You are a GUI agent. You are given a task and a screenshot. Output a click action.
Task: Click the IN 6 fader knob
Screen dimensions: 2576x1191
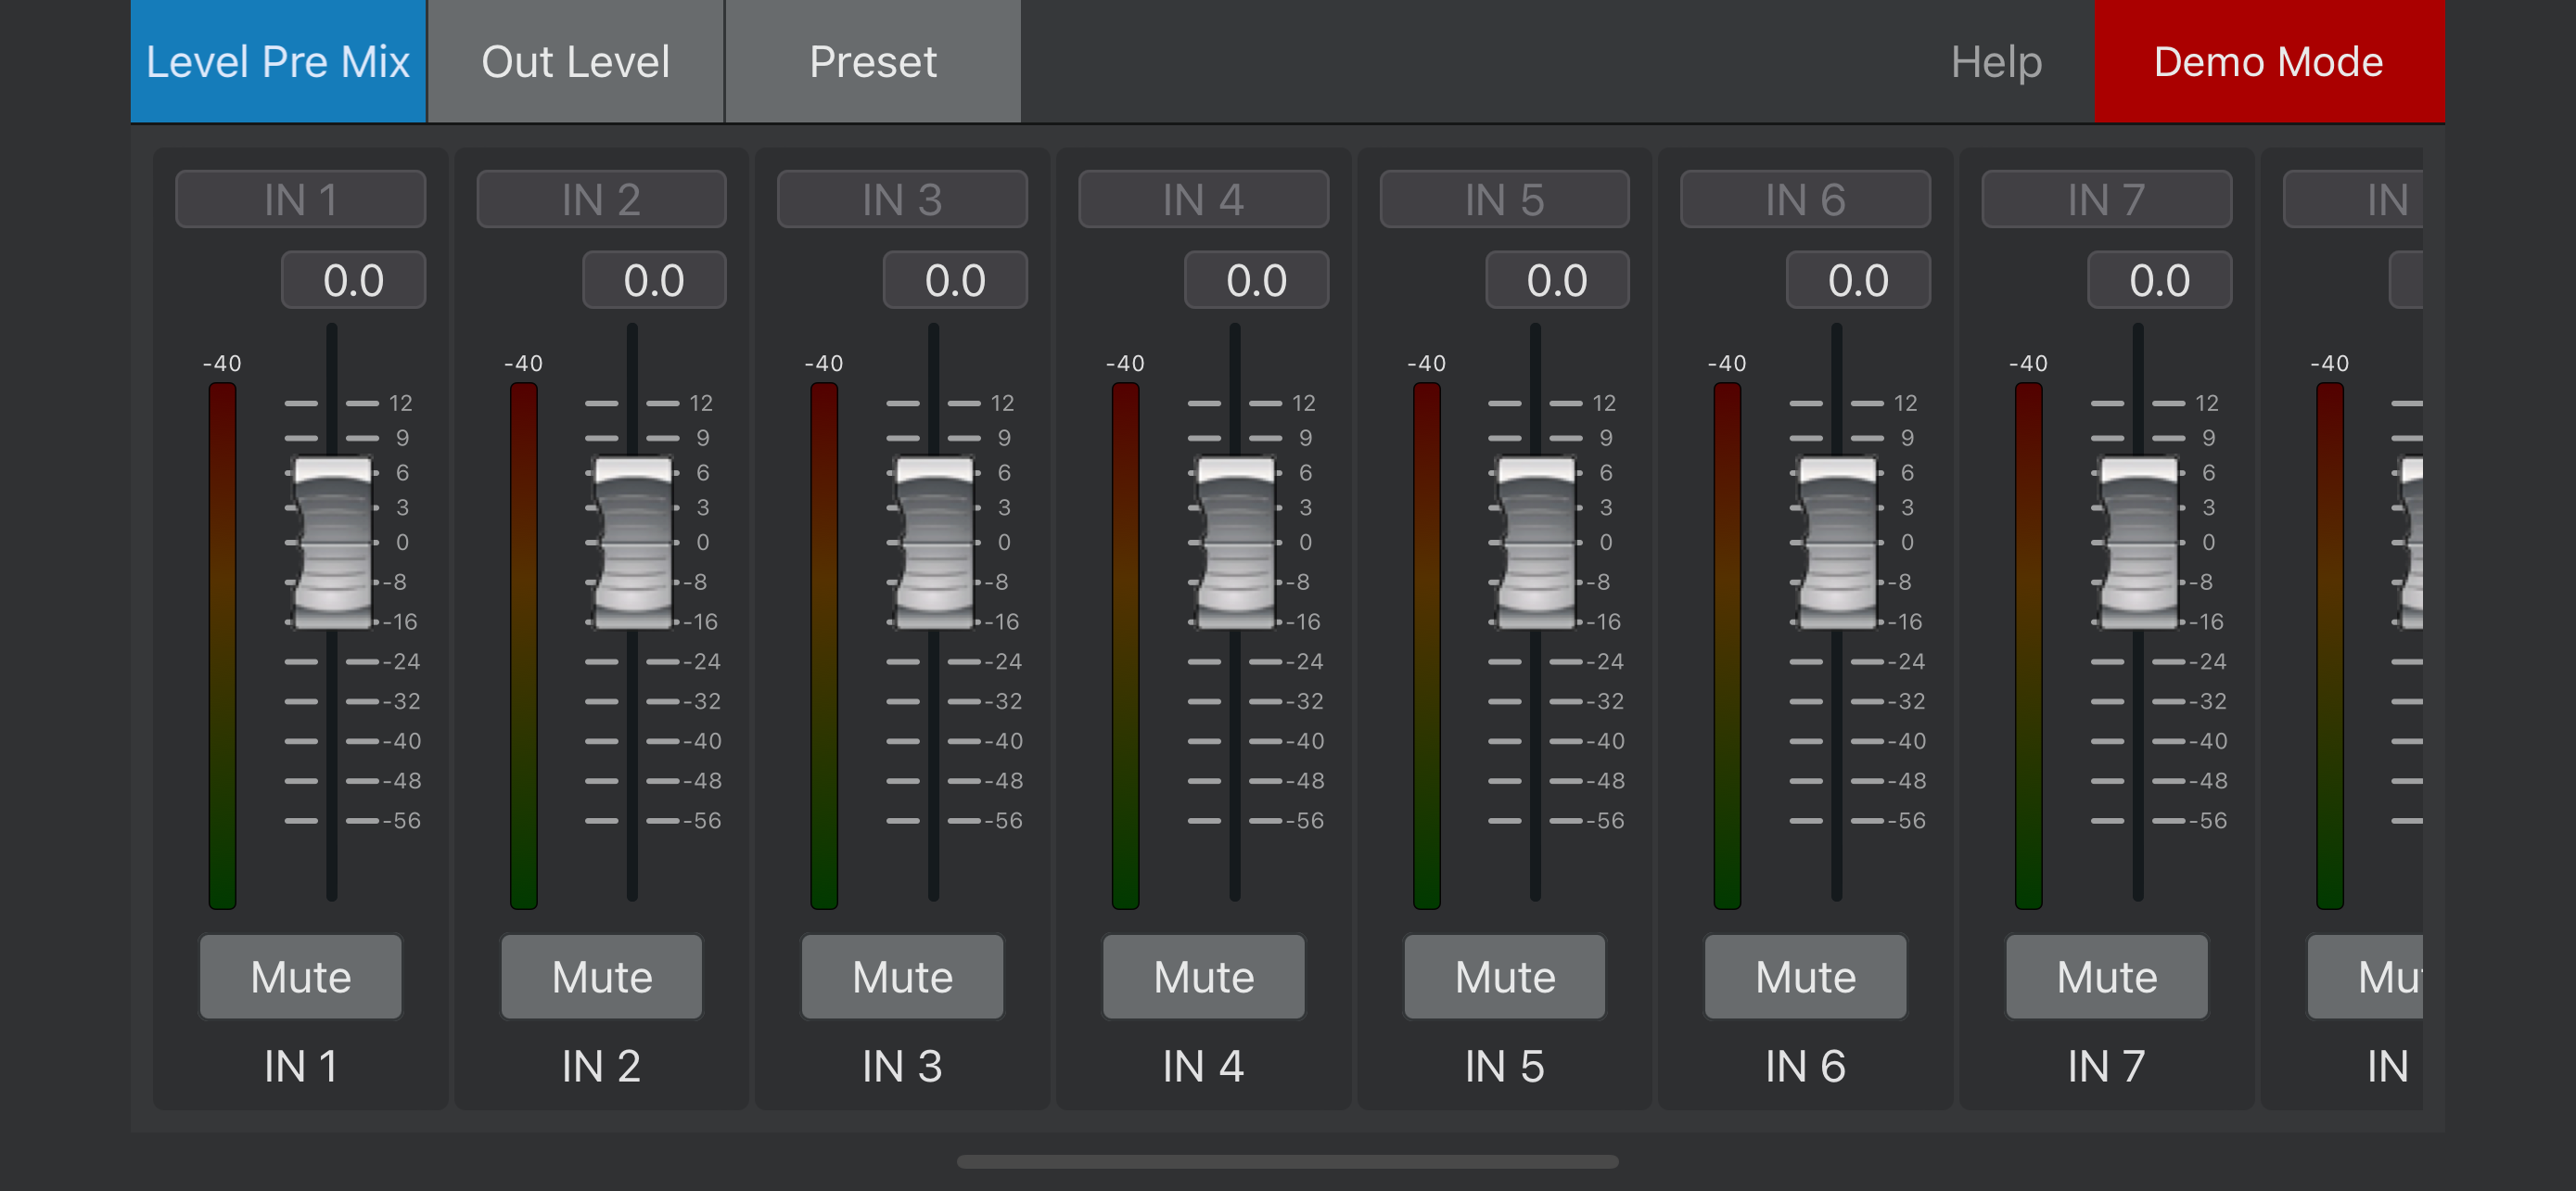pos(1837,543)
